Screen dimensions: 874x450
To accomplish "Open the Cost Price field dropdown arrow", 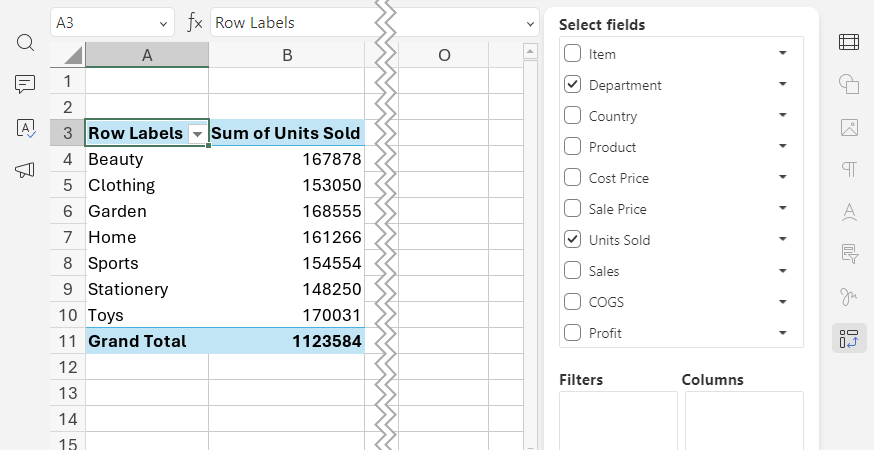I will click(783, 177).
